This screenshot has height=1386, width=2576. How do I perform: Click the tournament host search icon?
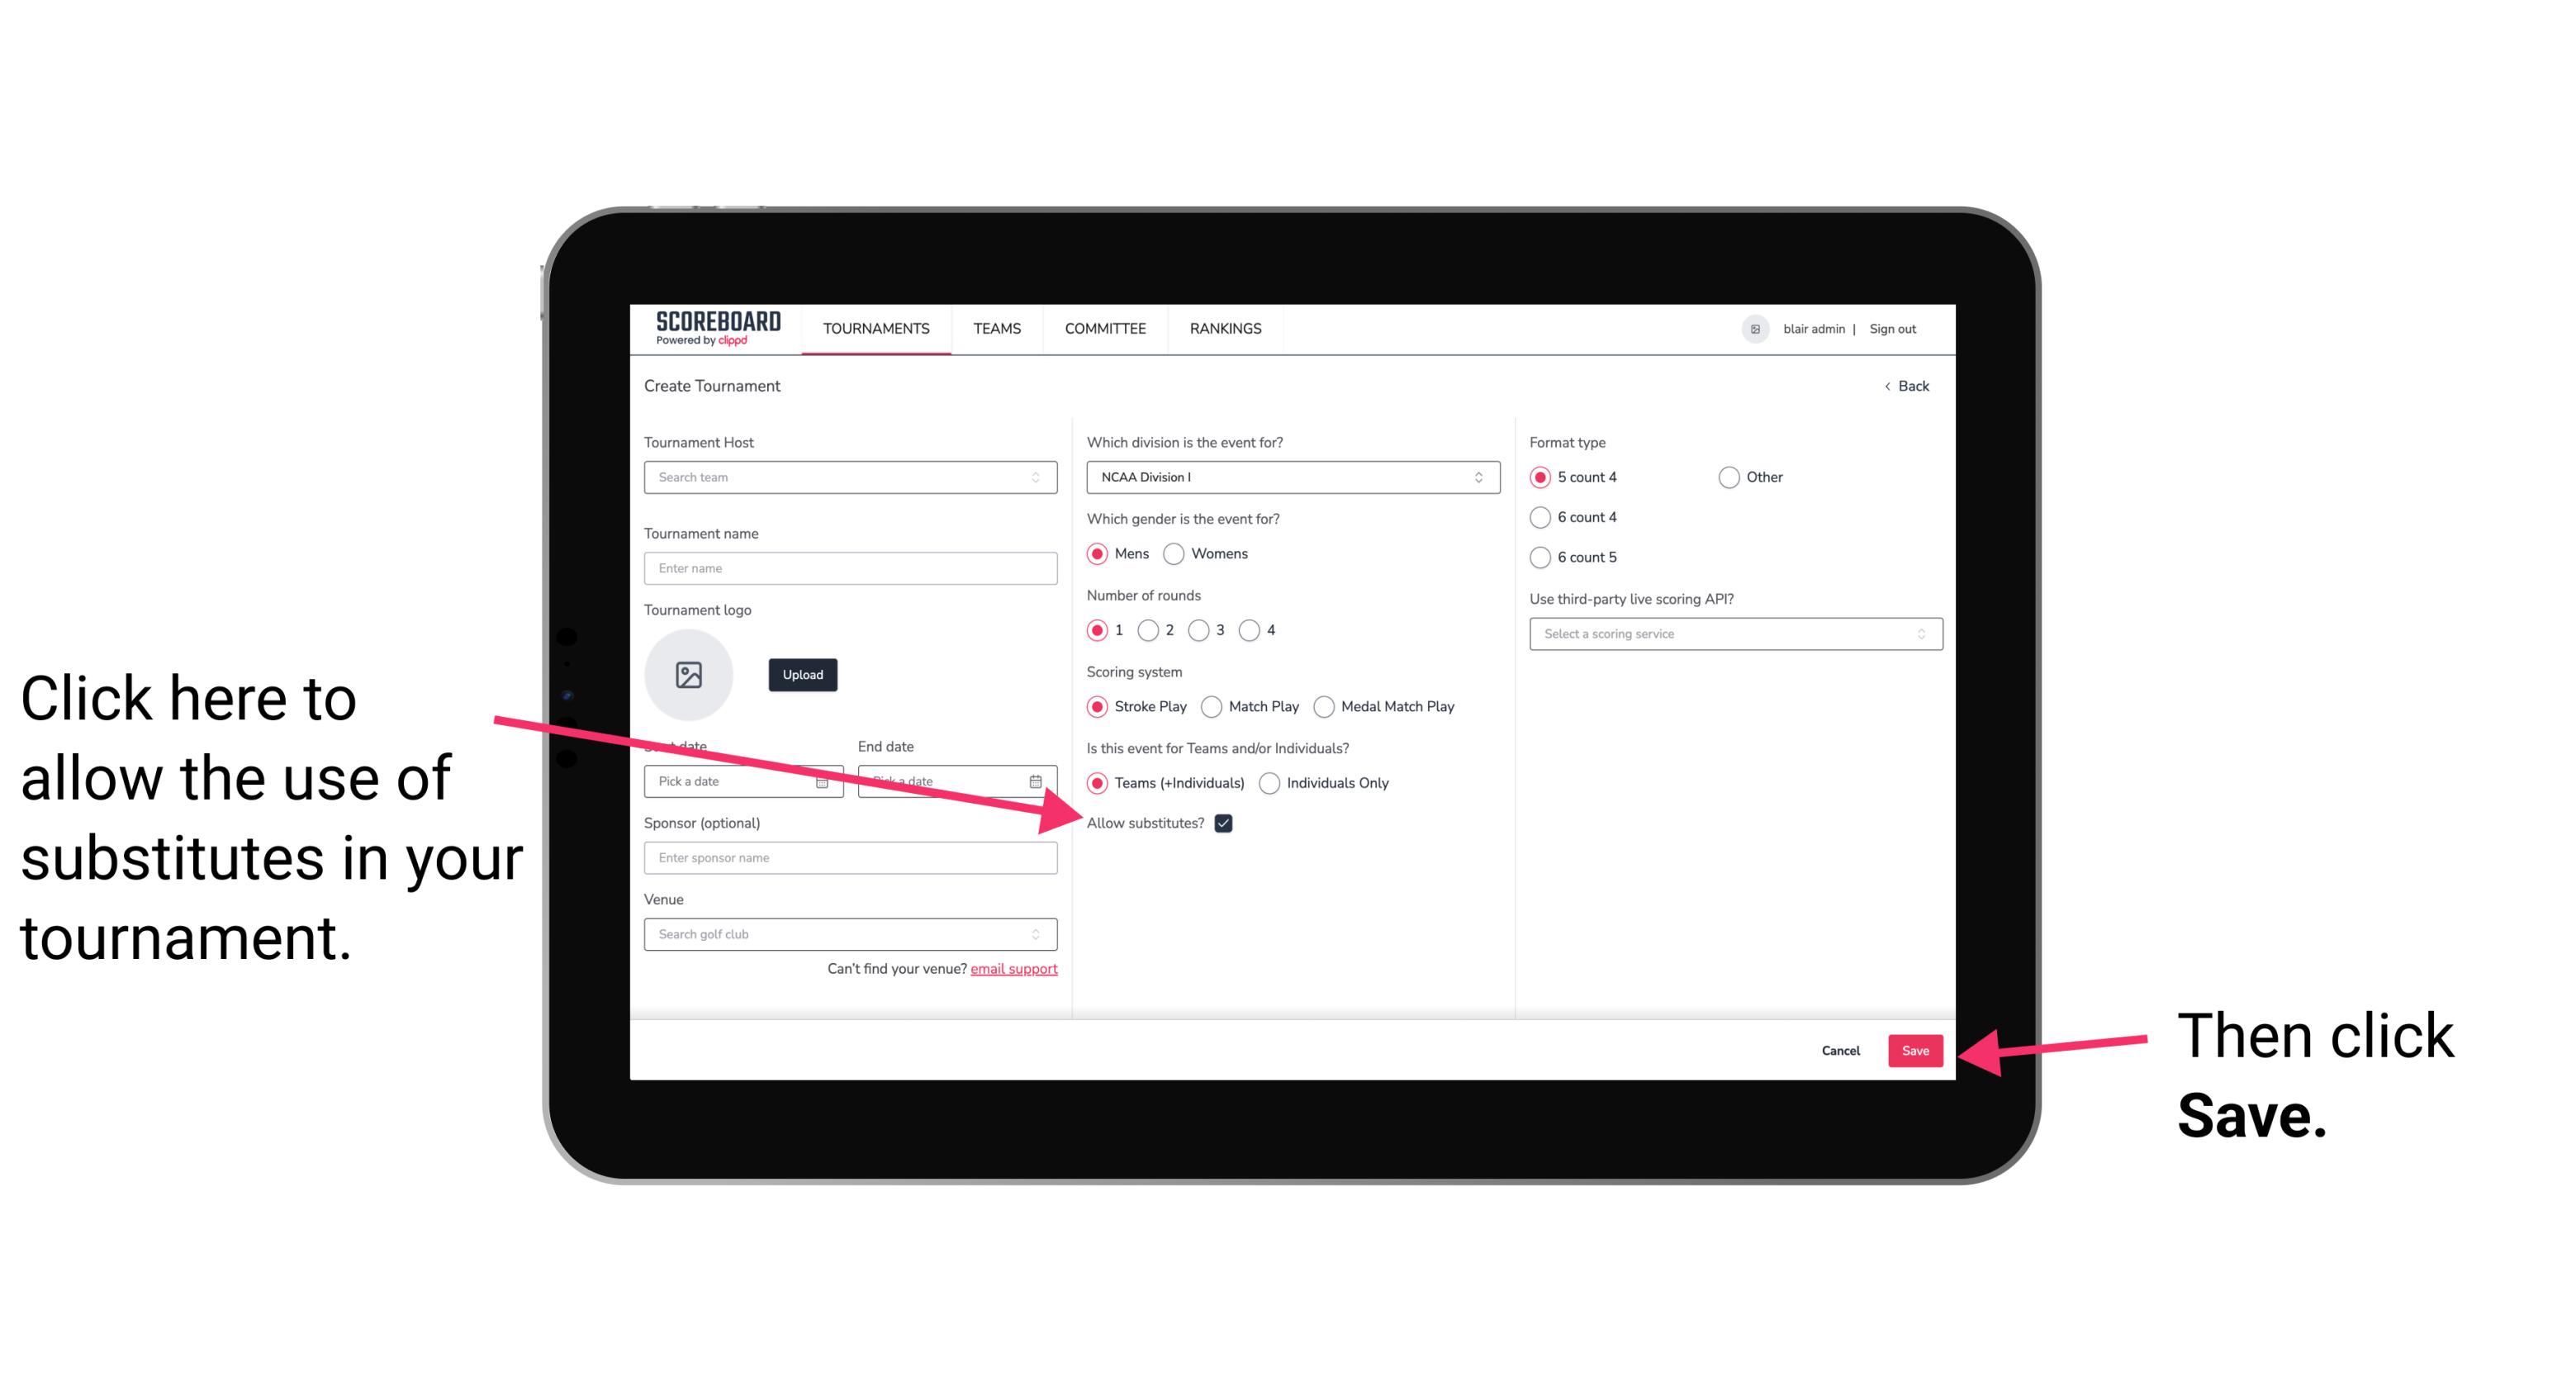1041,477
